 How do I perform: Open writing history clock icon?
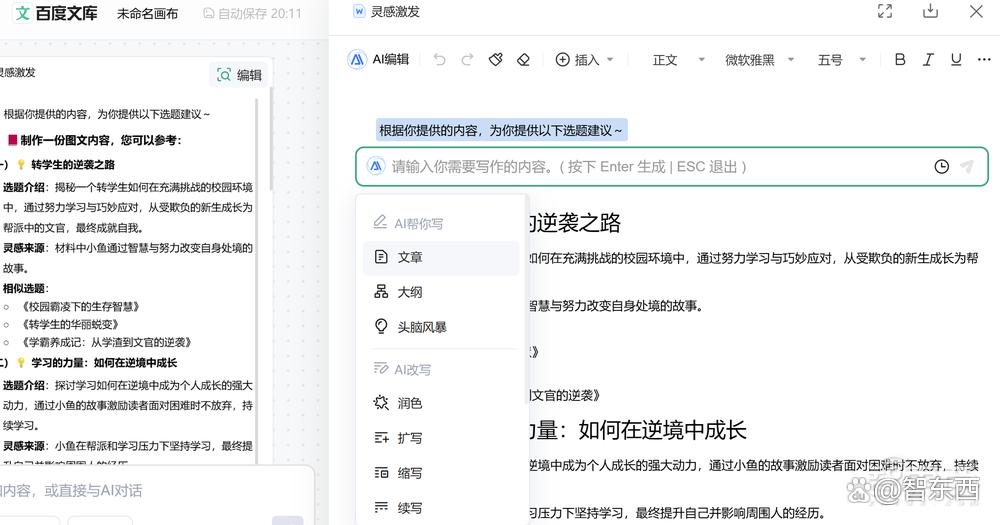941,166
